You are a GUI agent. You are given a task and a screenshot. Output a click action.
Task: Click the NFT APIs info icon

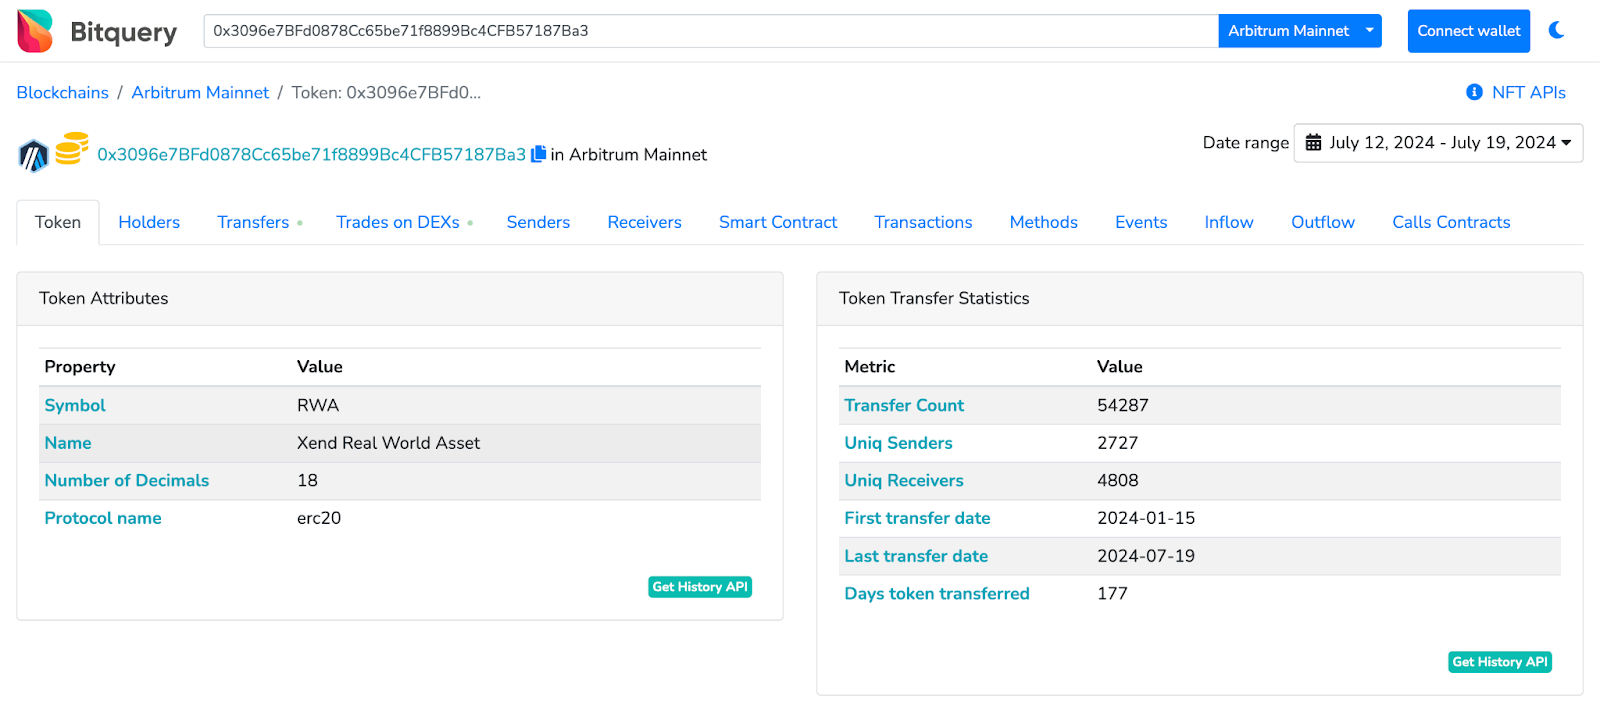pos(1474,92)
